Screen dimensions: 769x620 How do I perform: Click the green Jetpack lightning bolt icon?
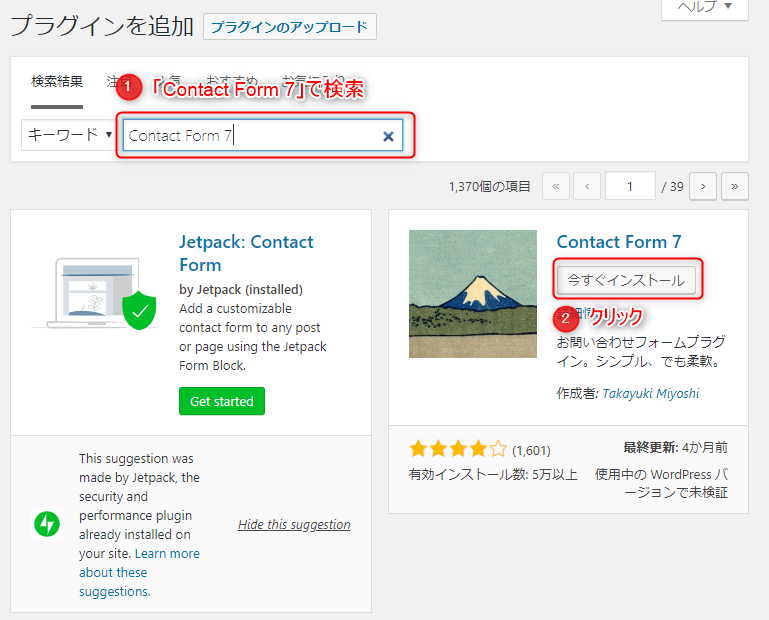pos(47,524)
